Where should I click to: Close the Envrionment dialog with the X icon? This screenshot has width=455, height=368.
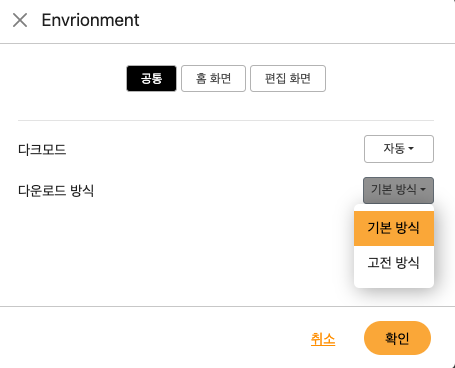(20, 20)
